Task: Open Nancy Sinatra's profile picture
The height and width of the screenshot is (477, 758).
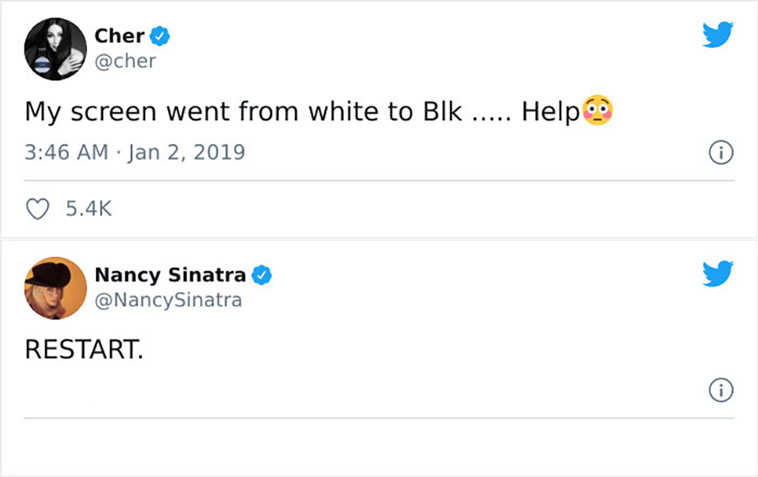Action: point(56,288)
